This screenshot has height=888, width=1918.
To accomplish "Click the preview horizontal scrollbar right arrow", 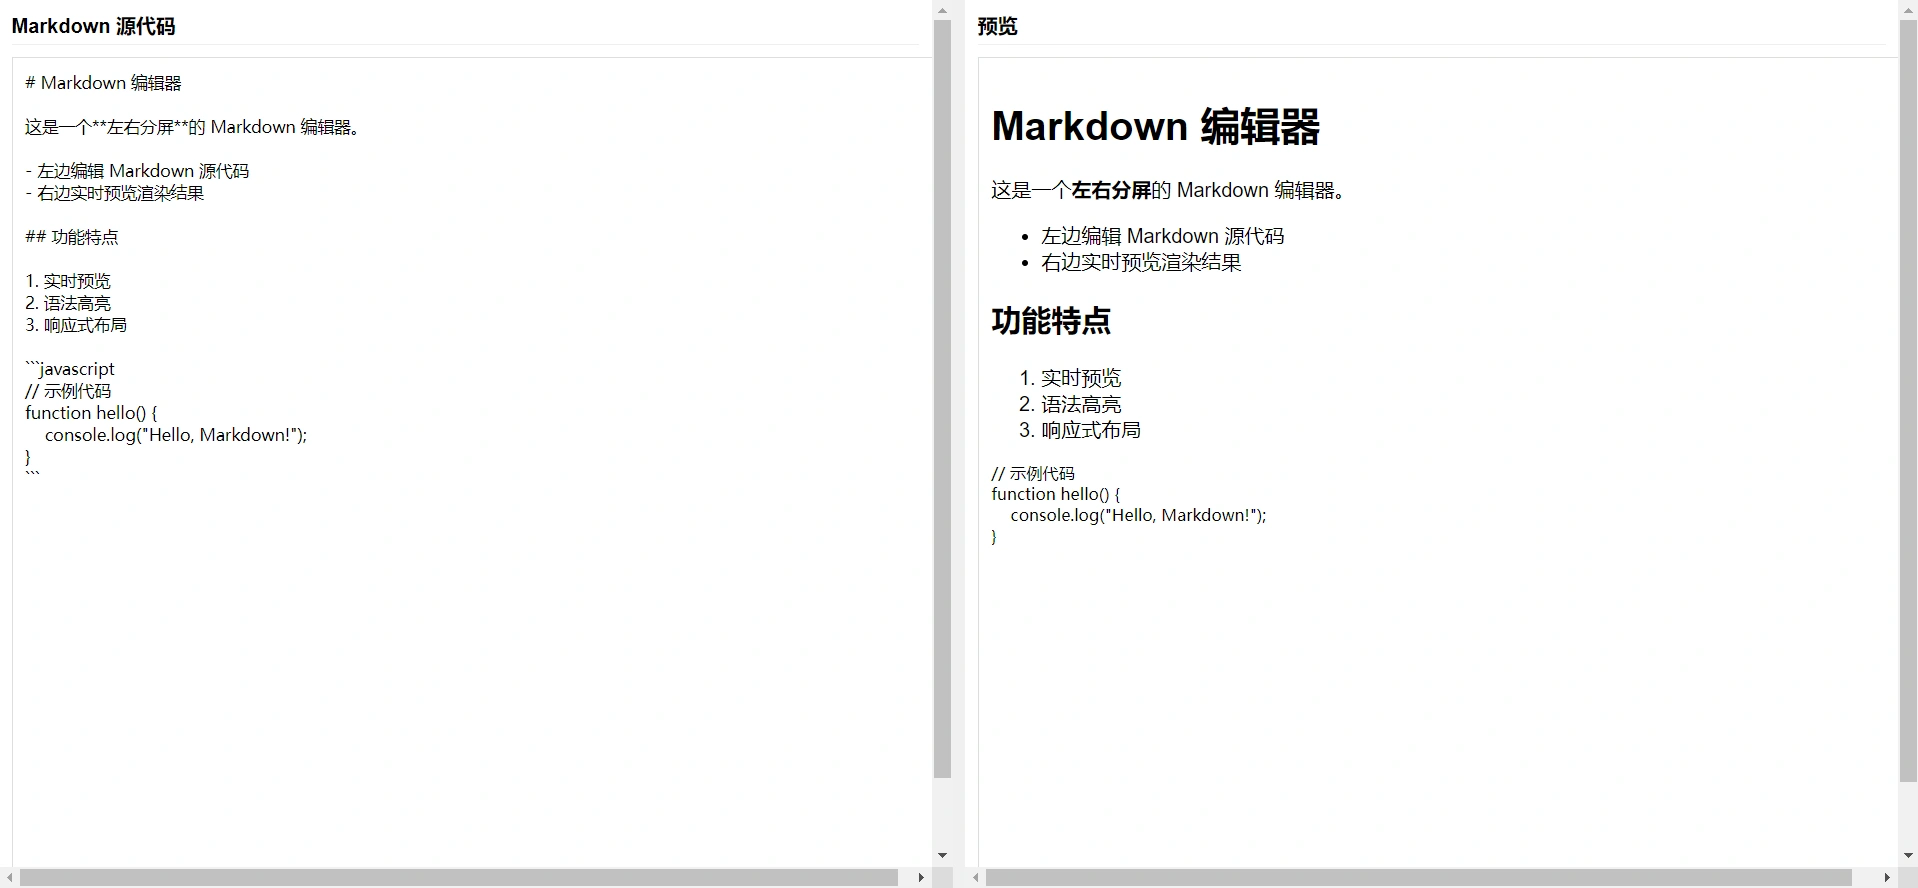I will (x=1887, y=878).
